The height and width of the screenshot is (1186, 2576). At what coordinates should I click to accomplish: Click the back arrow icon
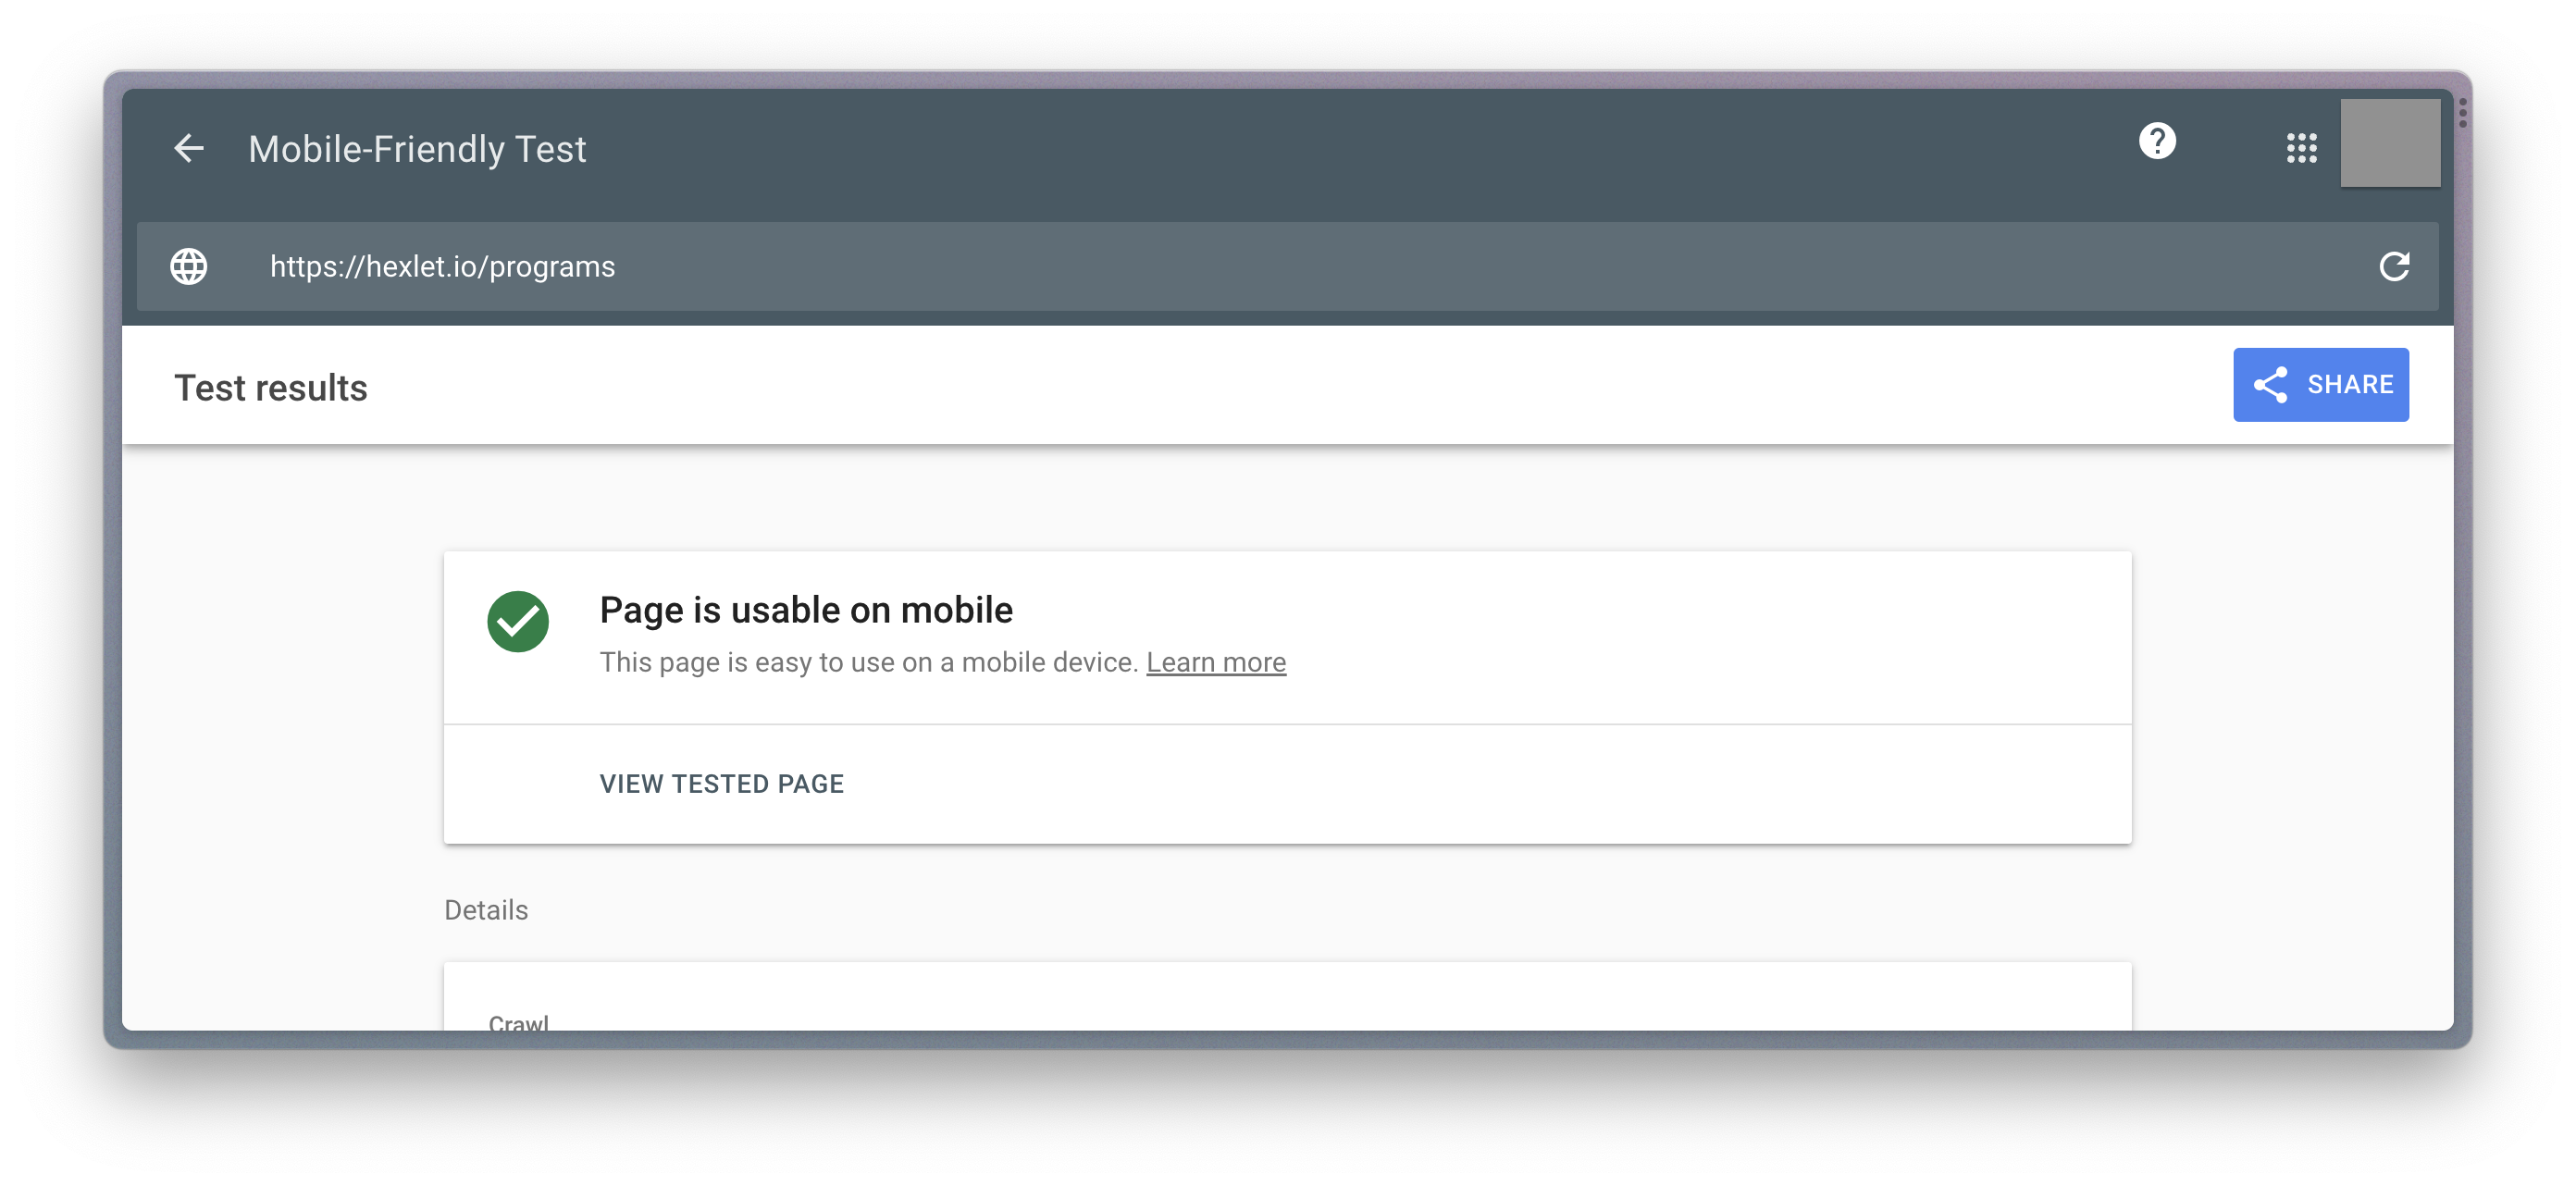(187, 150)
